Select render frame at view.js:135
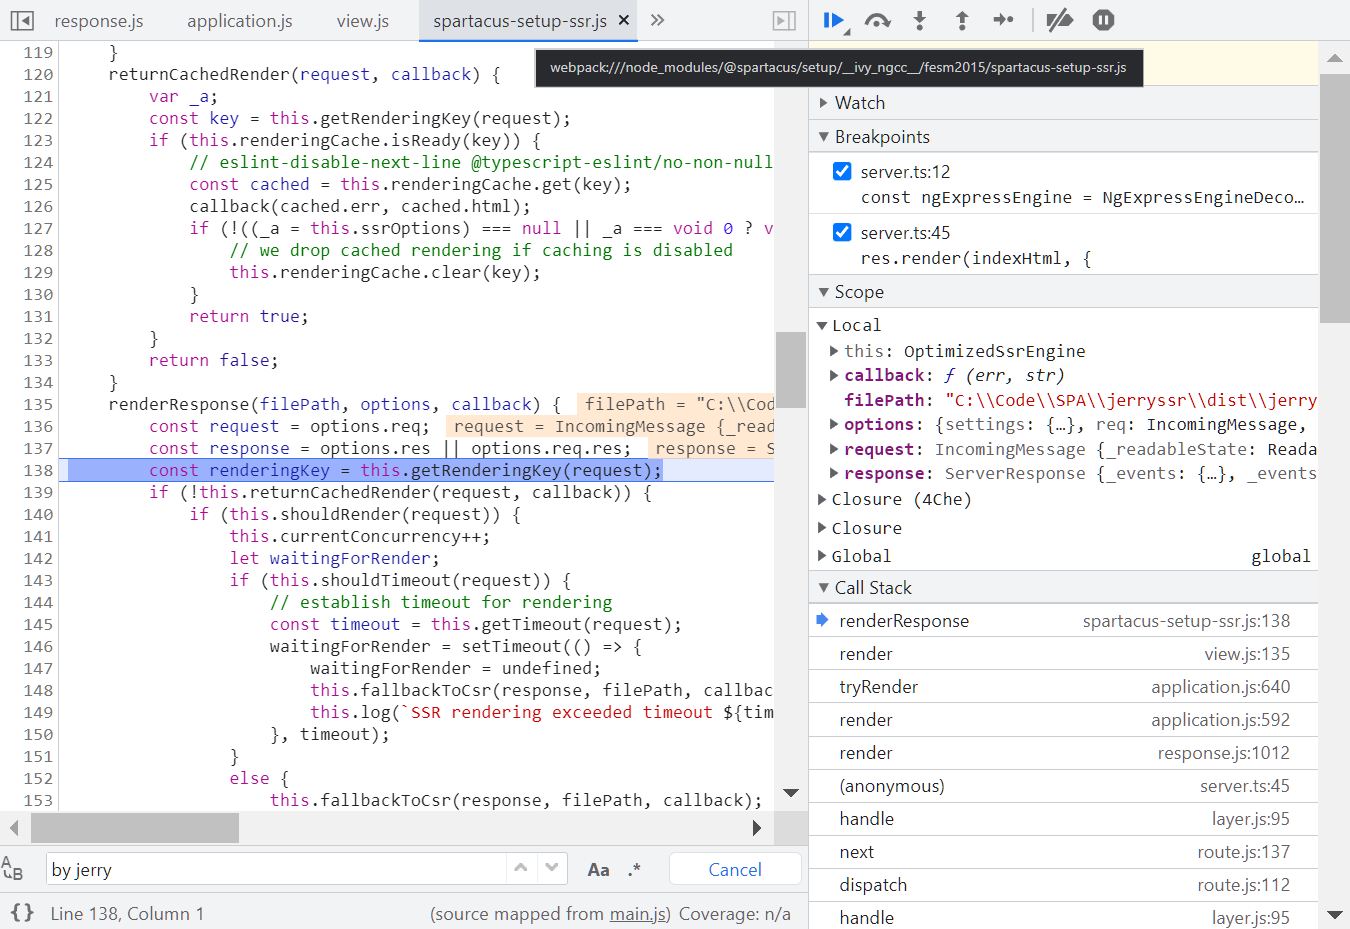Viewport: 1350px width, 929px height. pos(1063,654)
